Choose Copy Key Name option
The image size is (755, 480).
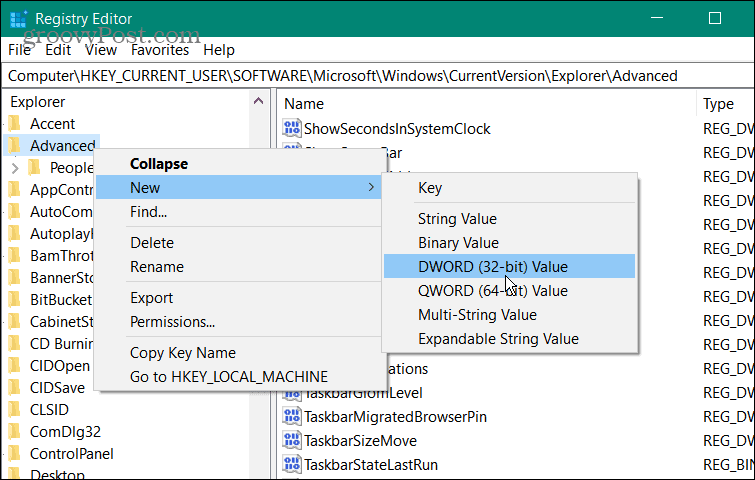click(x=183, y=353)
